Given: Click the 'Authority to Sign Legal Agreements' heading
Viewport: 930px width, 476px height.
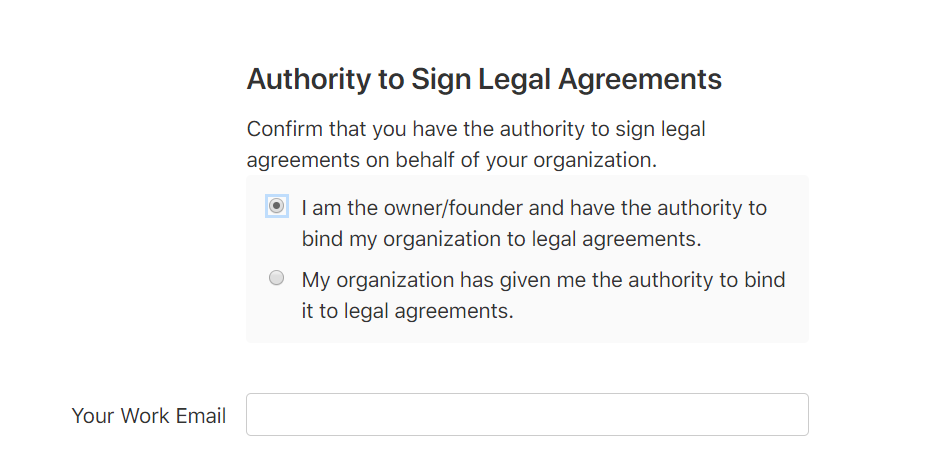Looking at the screenshot, I should coord(484,80).
